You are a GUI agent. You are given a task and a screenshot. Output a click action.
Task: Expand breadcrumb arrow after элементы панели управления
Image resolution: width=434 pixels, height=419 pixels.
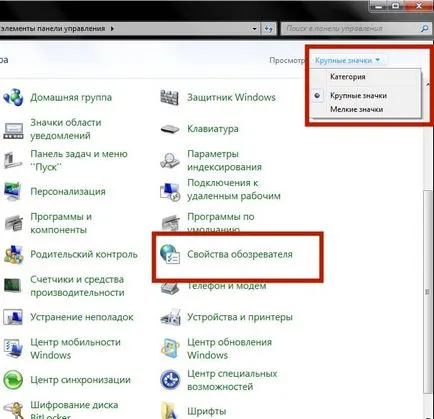[112, 29]
